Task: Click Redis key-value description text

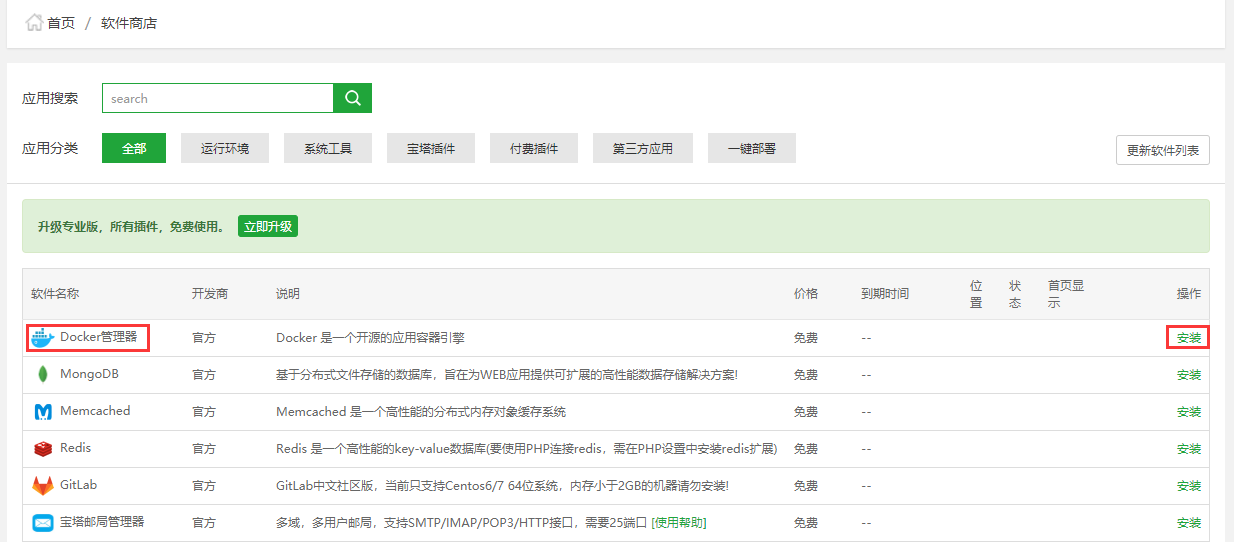Action: click(x=526, y=449)
